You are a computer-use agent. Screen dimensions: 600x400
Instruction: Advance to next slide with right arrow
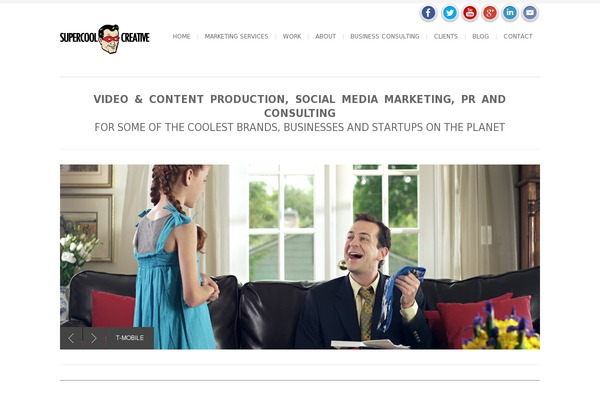pos(94,338)
